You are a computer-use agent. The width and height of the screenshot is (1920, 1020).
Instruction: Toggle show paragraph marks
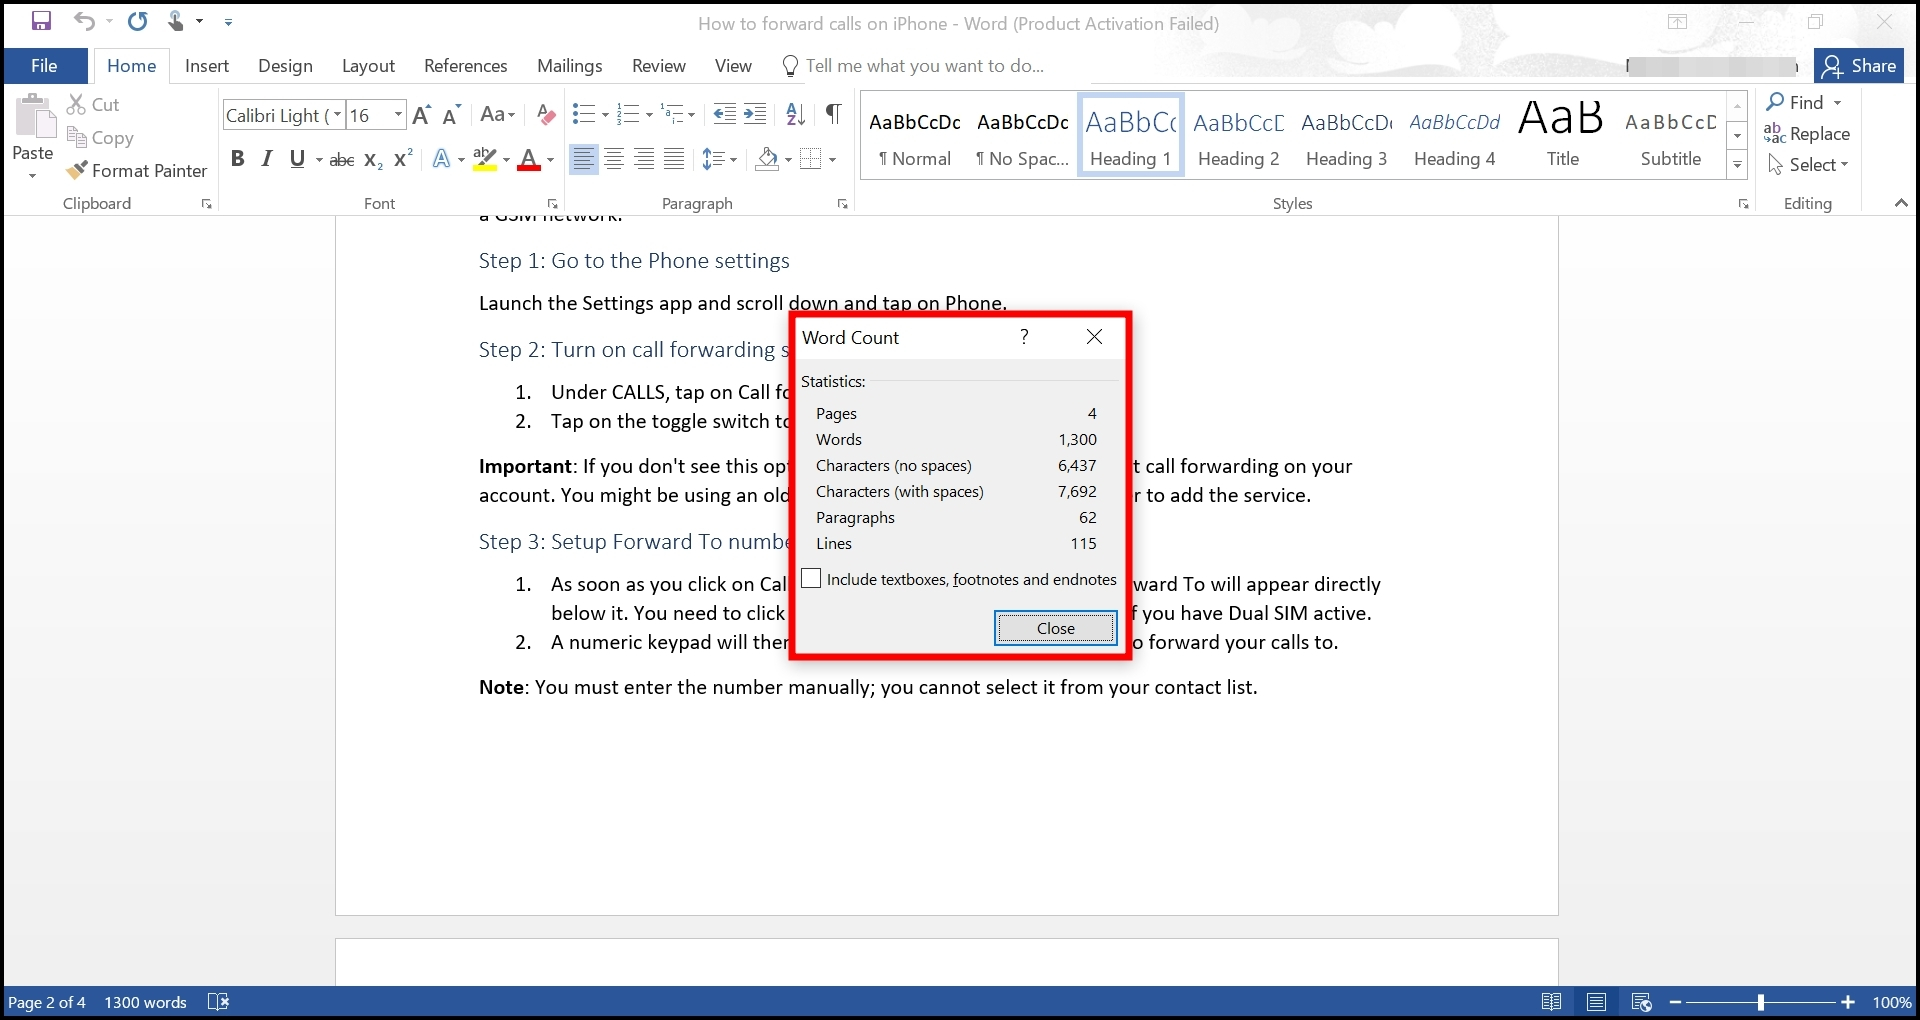pyautogui.click(x=833, y=115)
